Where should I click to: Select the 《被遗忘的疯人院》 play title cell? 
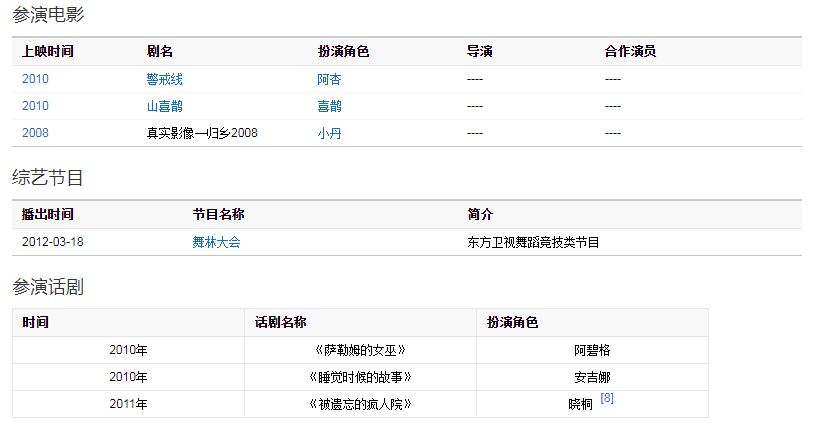(x=359, y=404)
